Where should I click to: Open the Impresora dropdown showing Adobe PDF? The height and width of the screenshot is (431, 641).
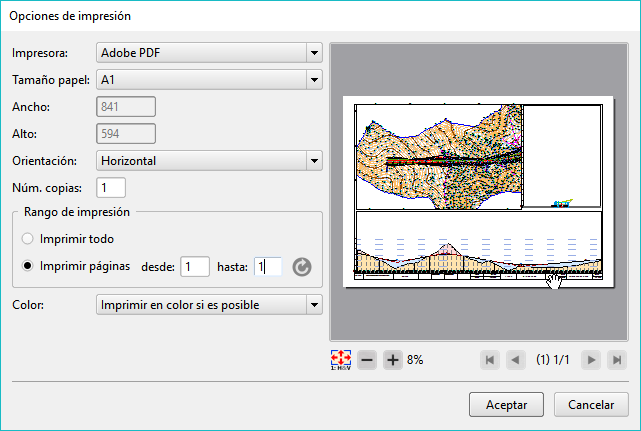tap(209, 53)
